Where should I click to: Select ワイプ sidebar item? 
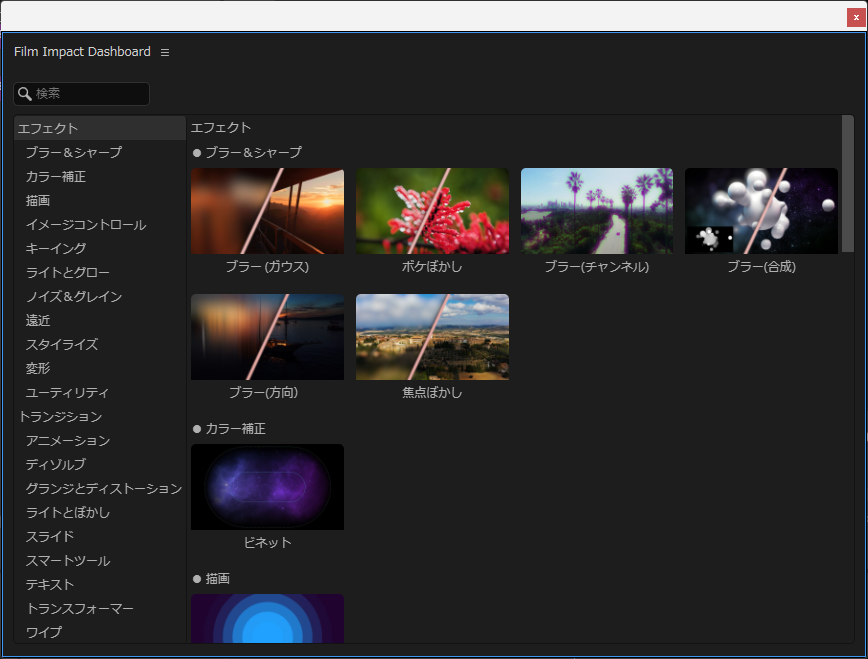[x=44, y=632]
